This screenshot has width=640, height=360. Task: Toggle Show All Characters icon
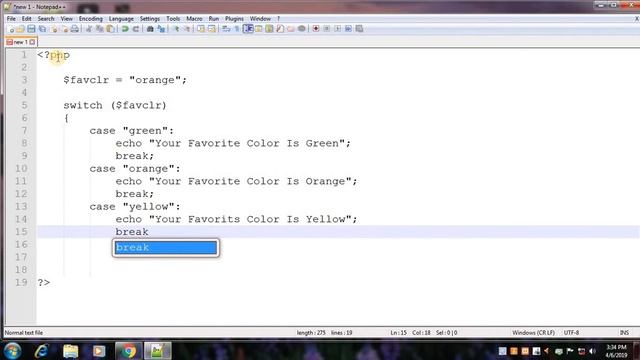tap(237, 29)
